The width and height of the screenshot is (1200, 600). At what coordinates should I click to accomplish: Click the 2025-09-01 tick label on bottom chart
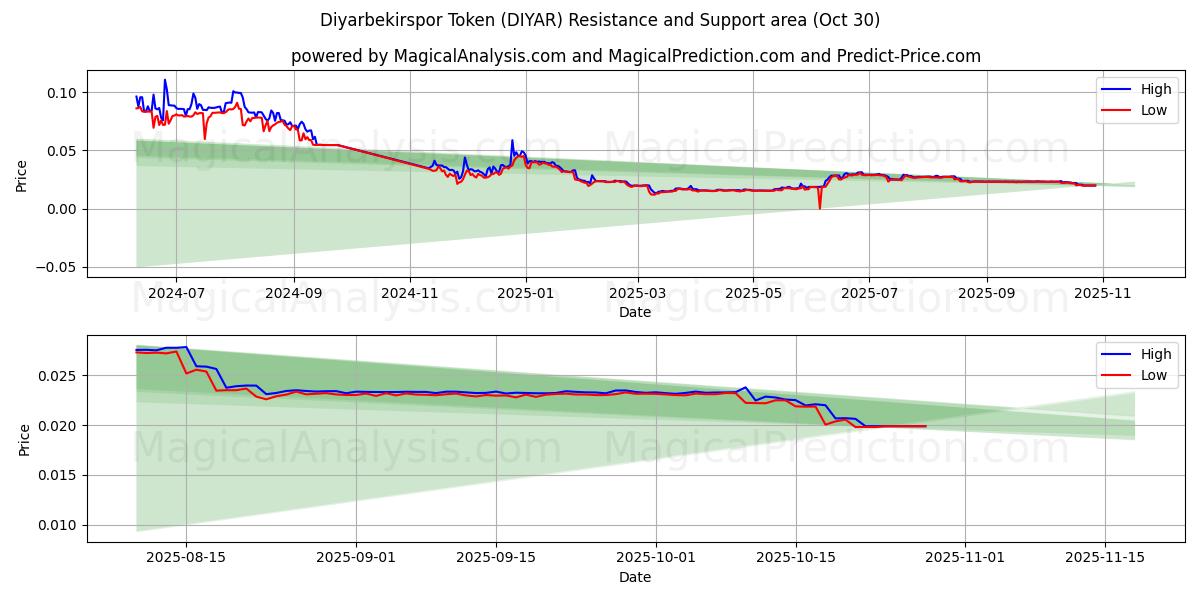click(x=355, y=559)
